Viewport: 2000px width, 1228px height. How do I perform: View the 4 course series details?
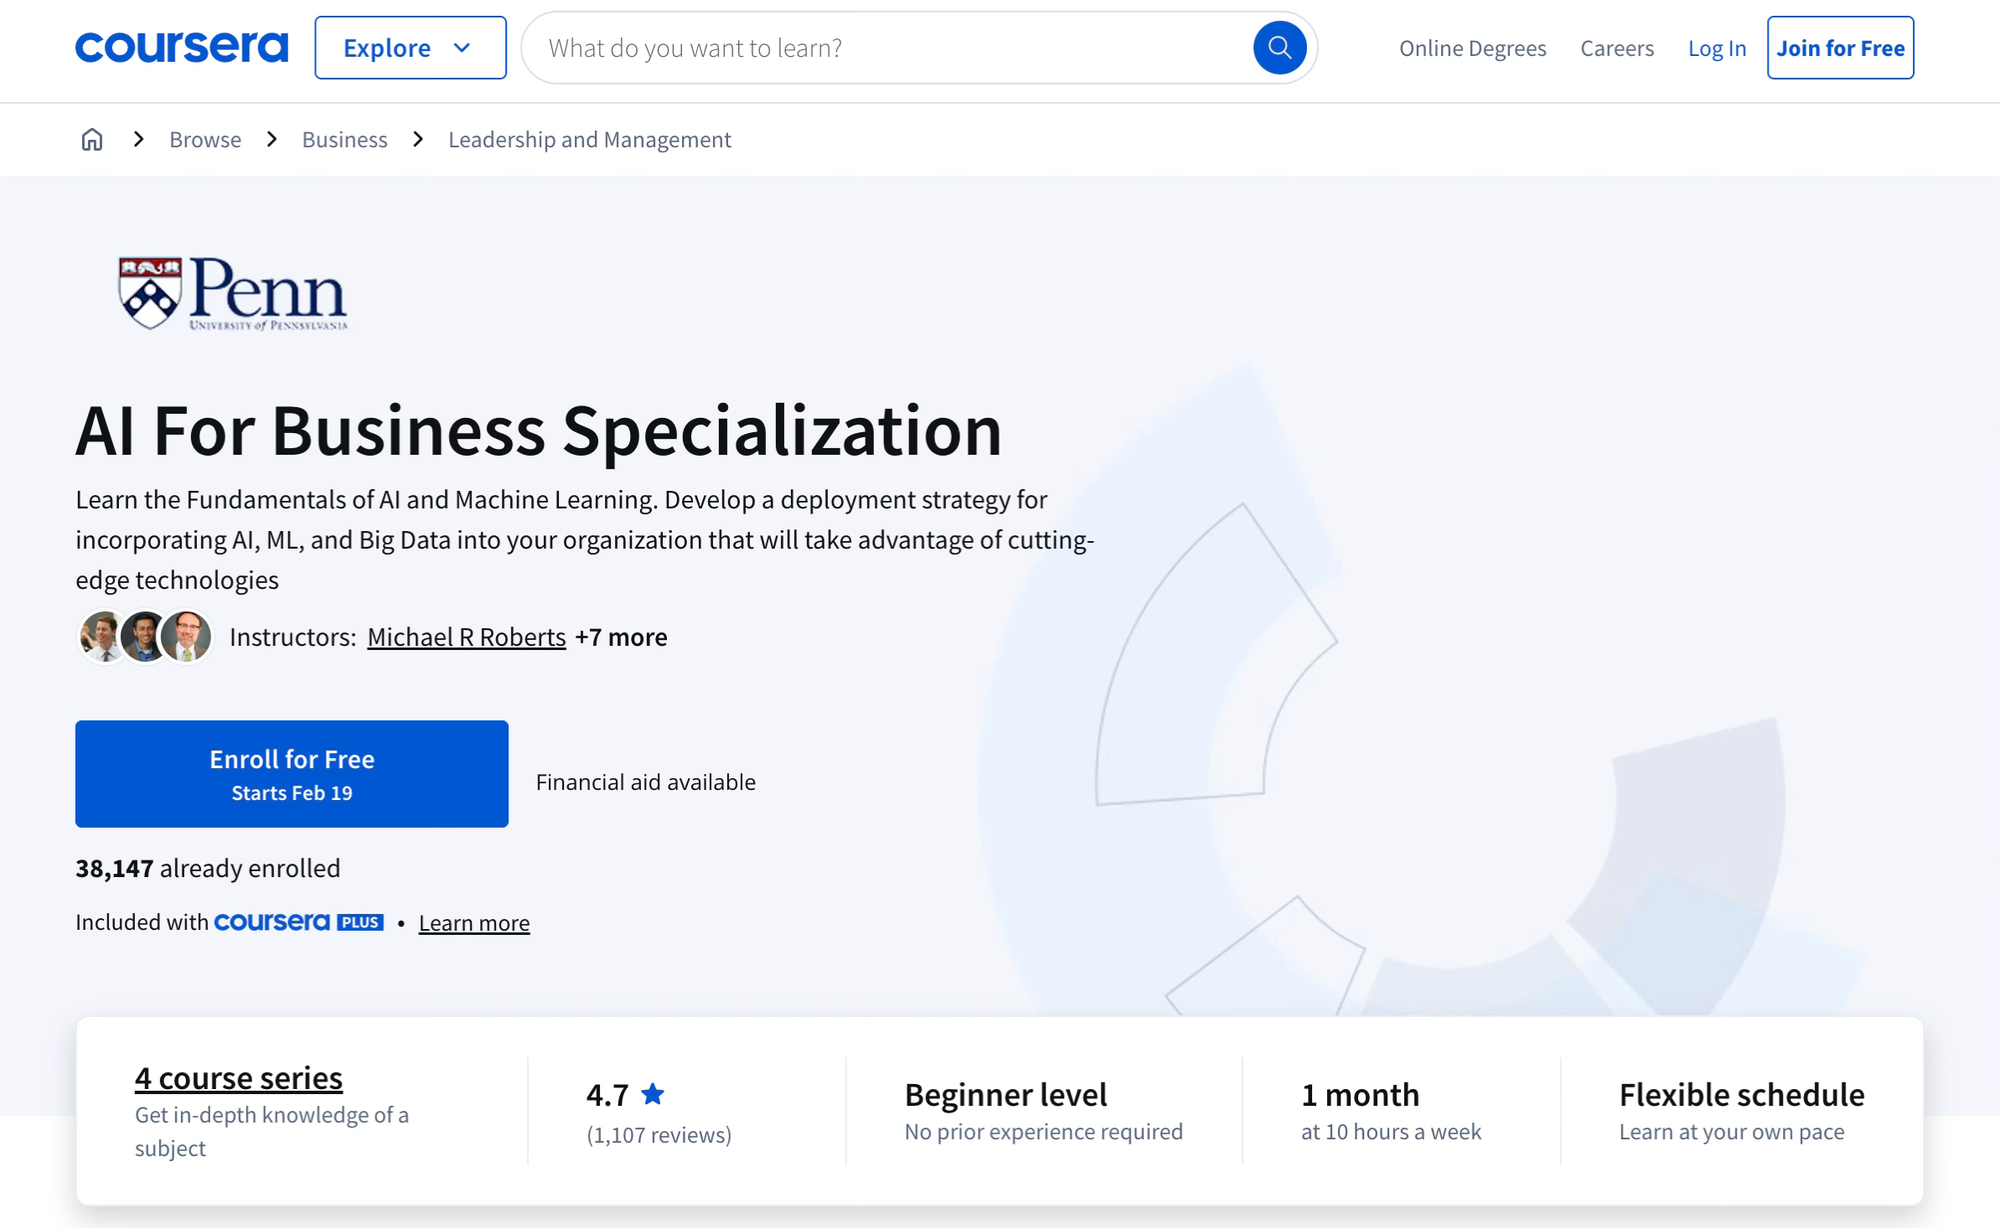pos(238,1077)
